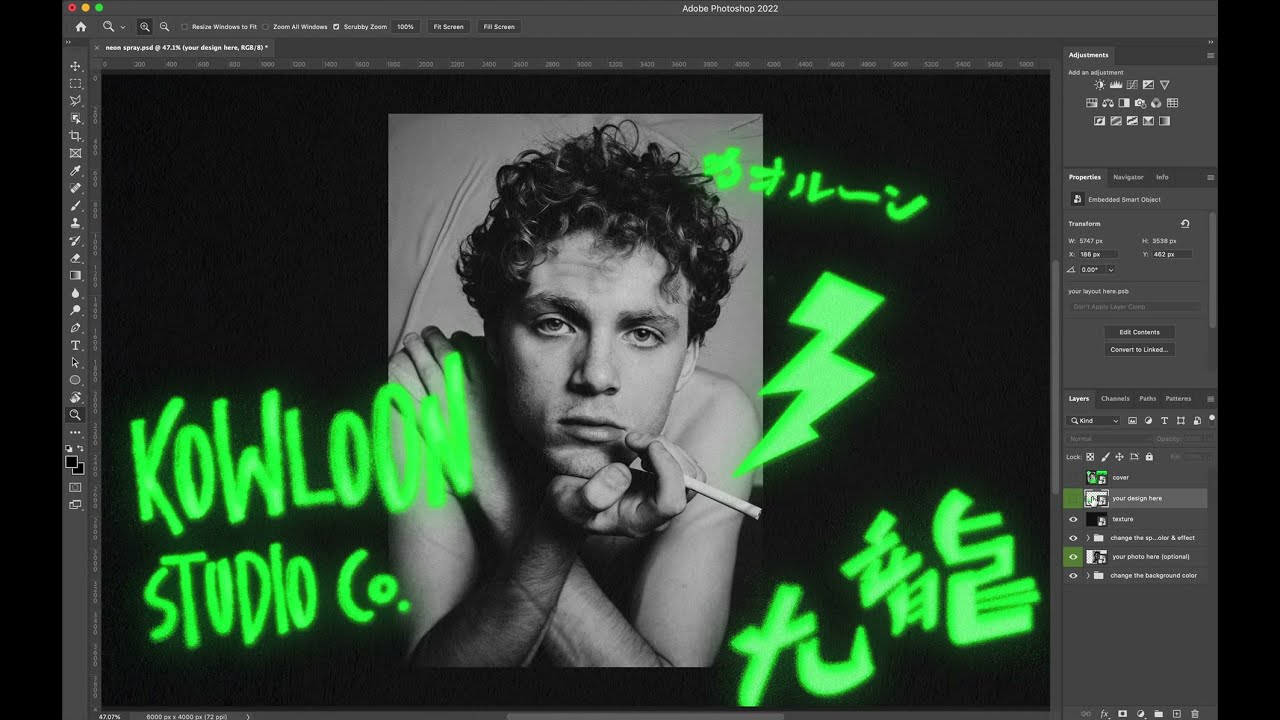This screenshot has width=1280, height=720.
Task: Select the Move tool
Action: (x=75, y=66)
